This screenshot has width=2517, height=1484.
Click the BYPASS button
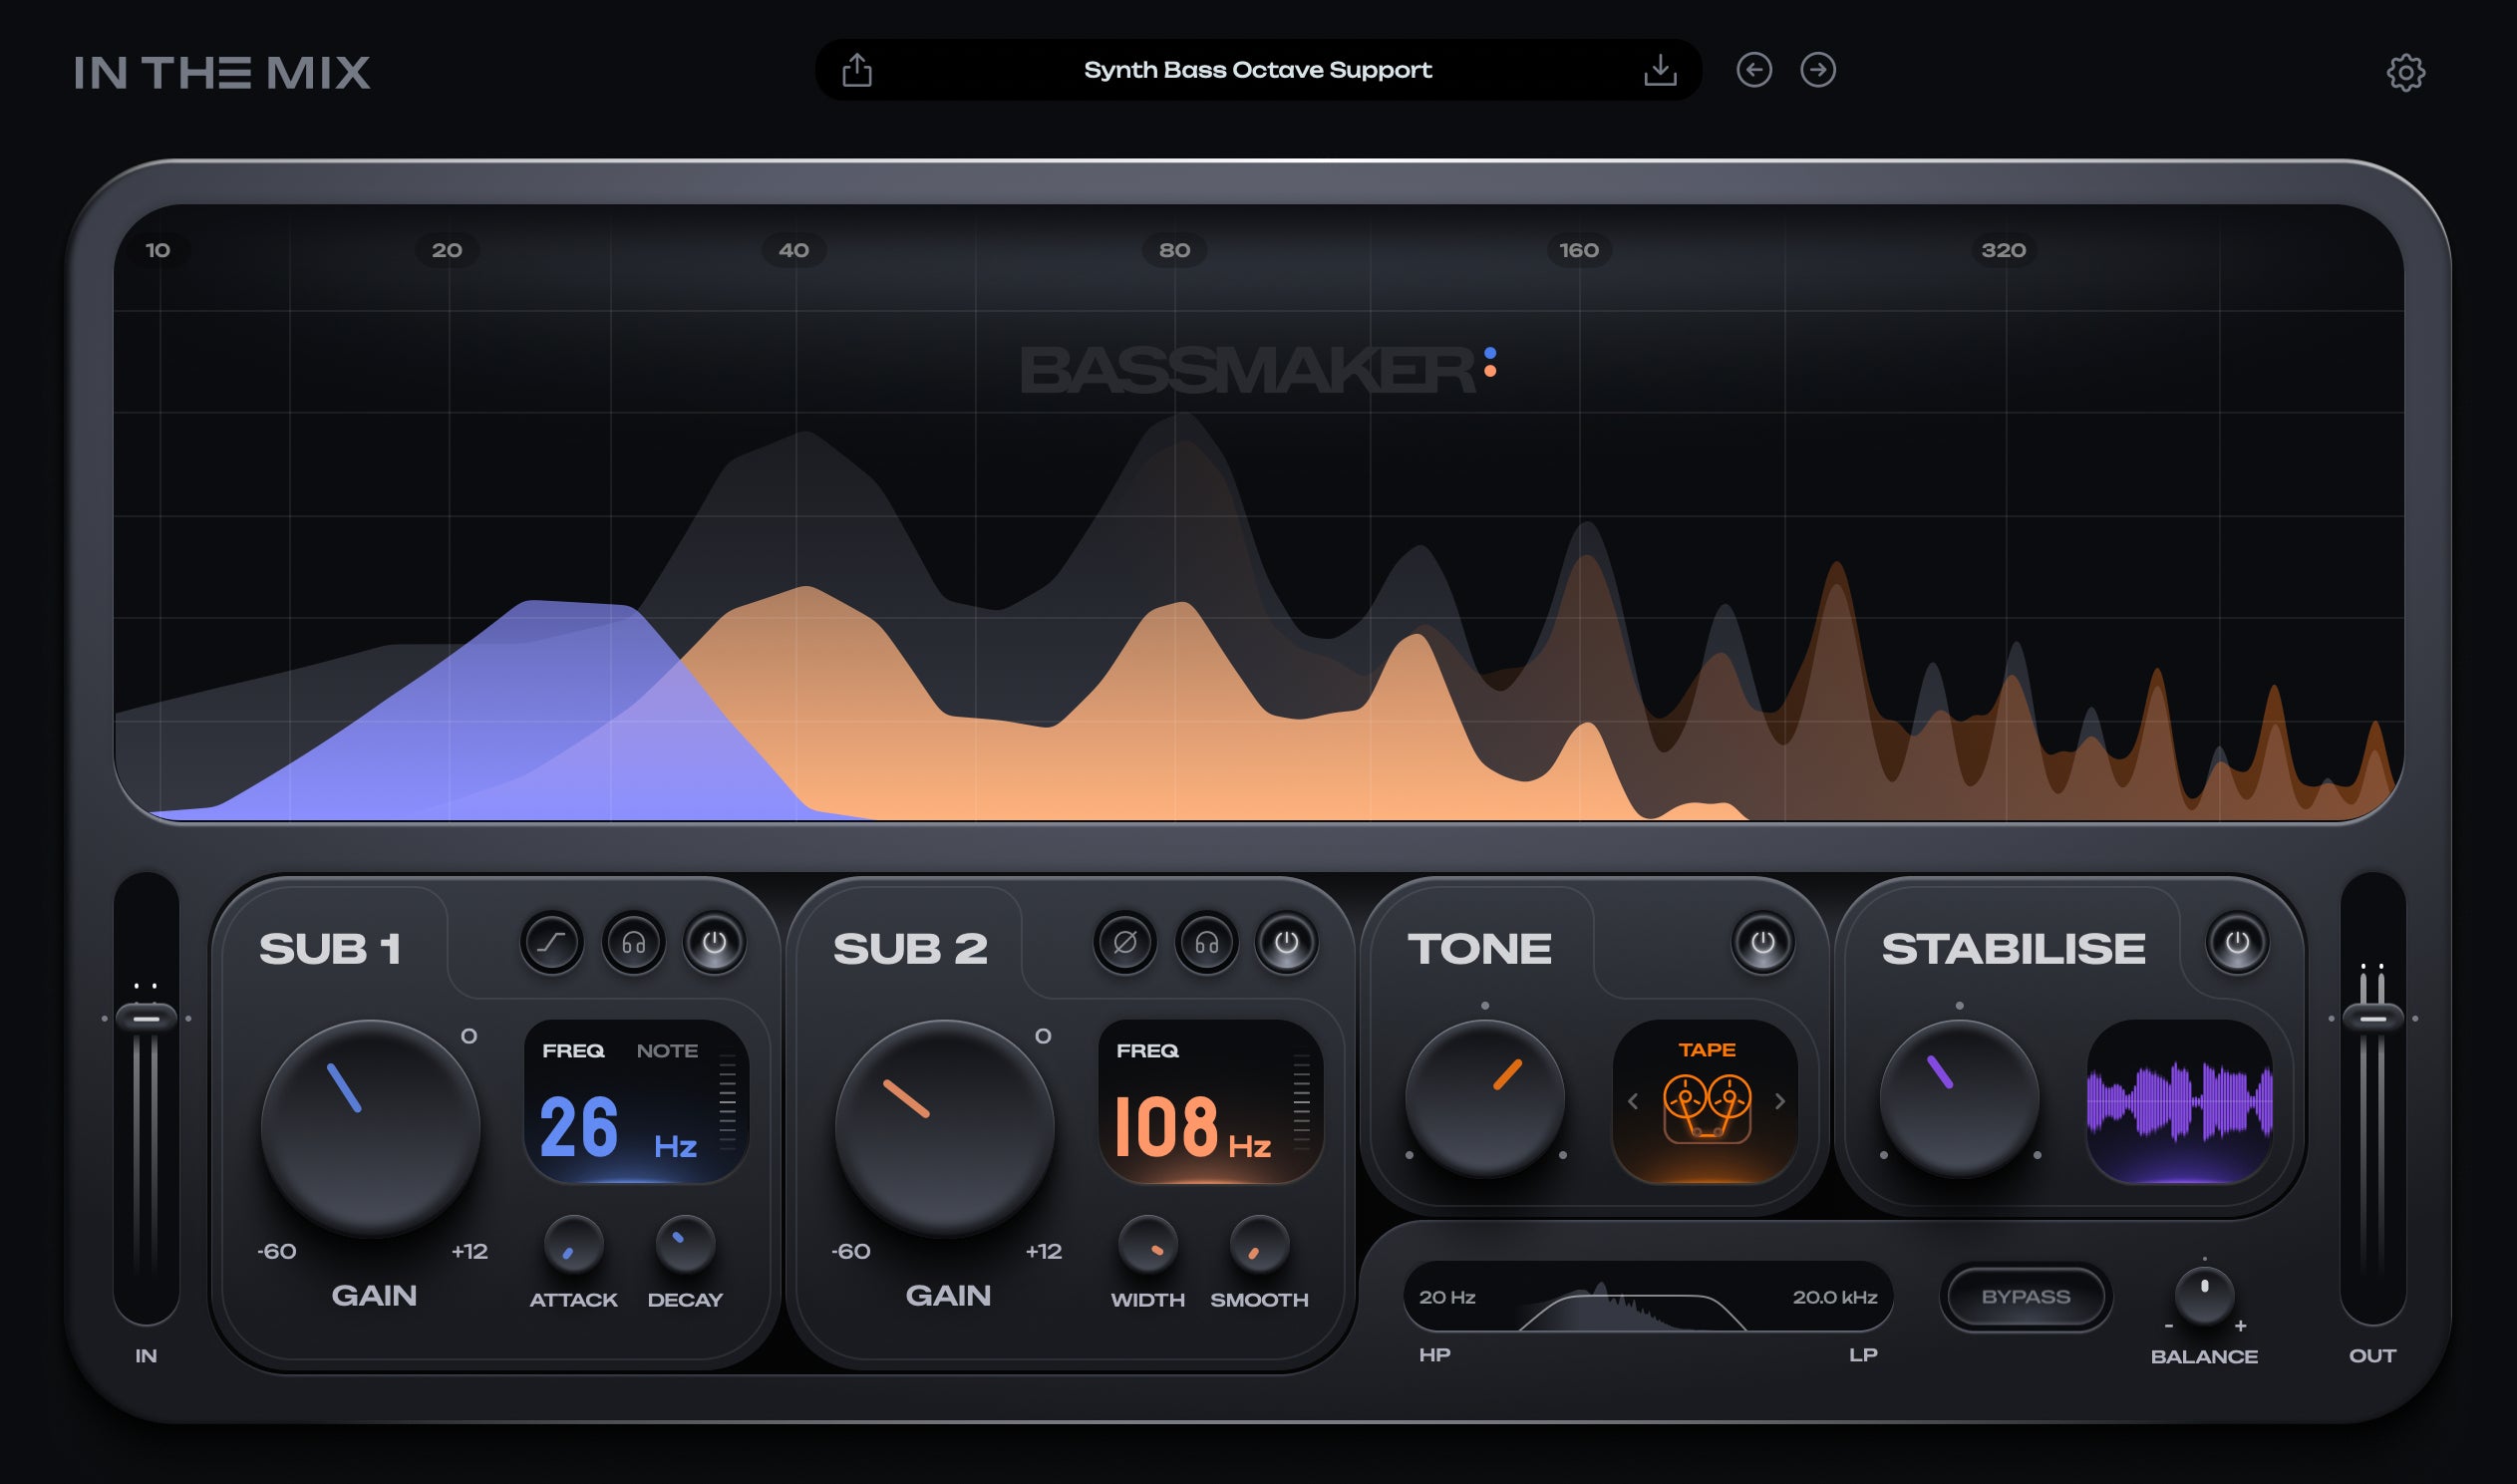click(2026, 1297)
